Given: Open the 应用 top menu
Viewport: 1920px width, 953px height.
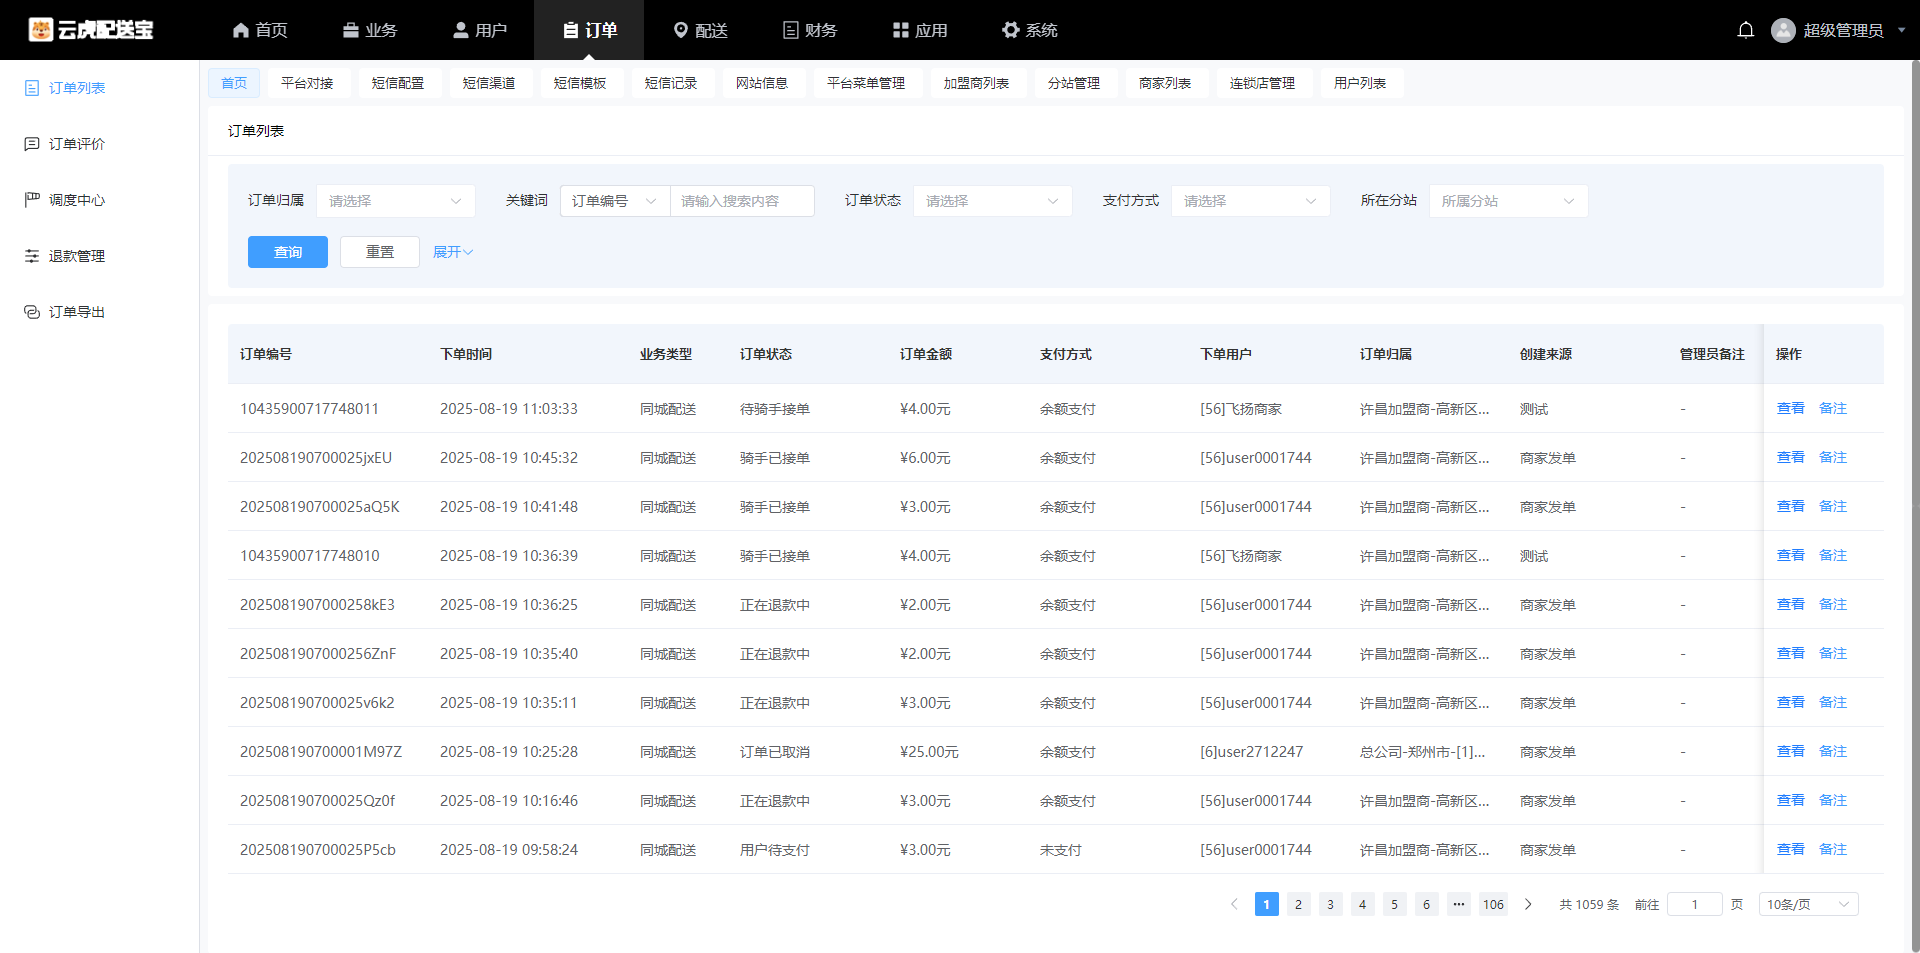Looking at the screenshot, I should pyautogui.click(x=920, y=30).
